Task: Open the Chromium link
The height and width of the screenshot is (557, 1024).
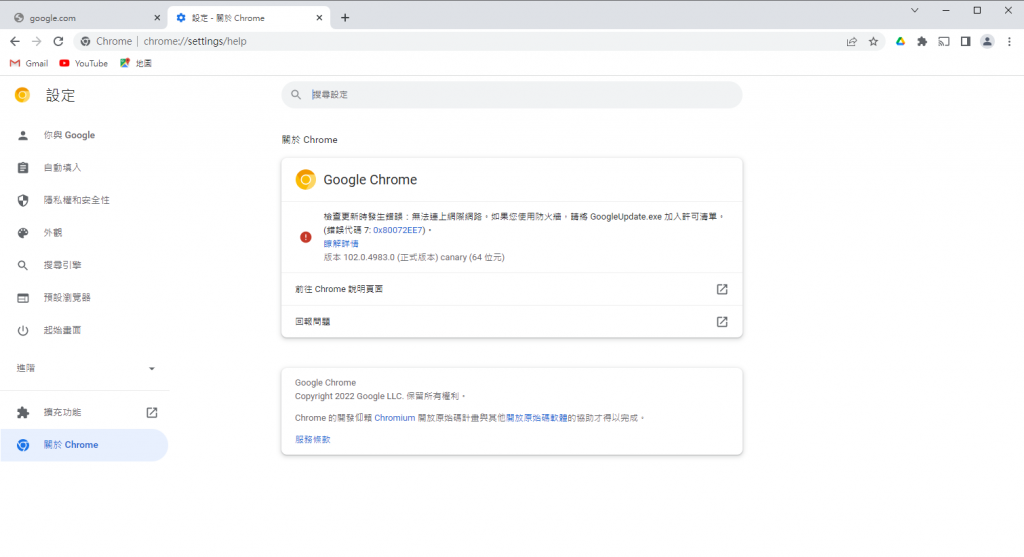Action: coord(394,418)
